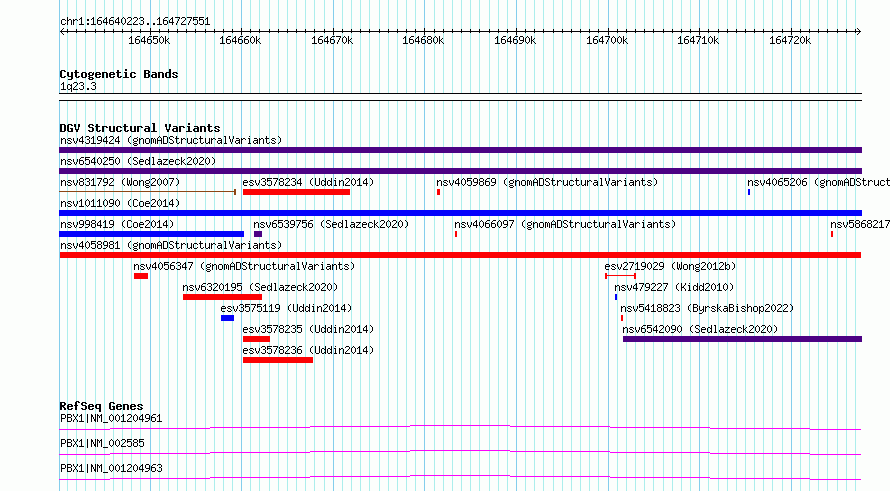Image resolution: width=890 pixels, height=491 pixels.
Task: Select the red esv3578234 variant bar
Action: (x=296, y=192)
